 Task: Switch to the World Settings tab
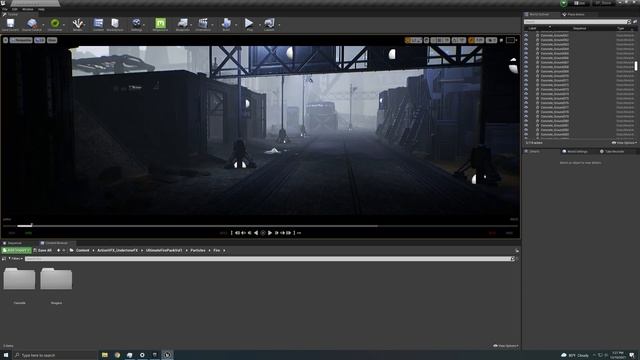tap(577, 151)
